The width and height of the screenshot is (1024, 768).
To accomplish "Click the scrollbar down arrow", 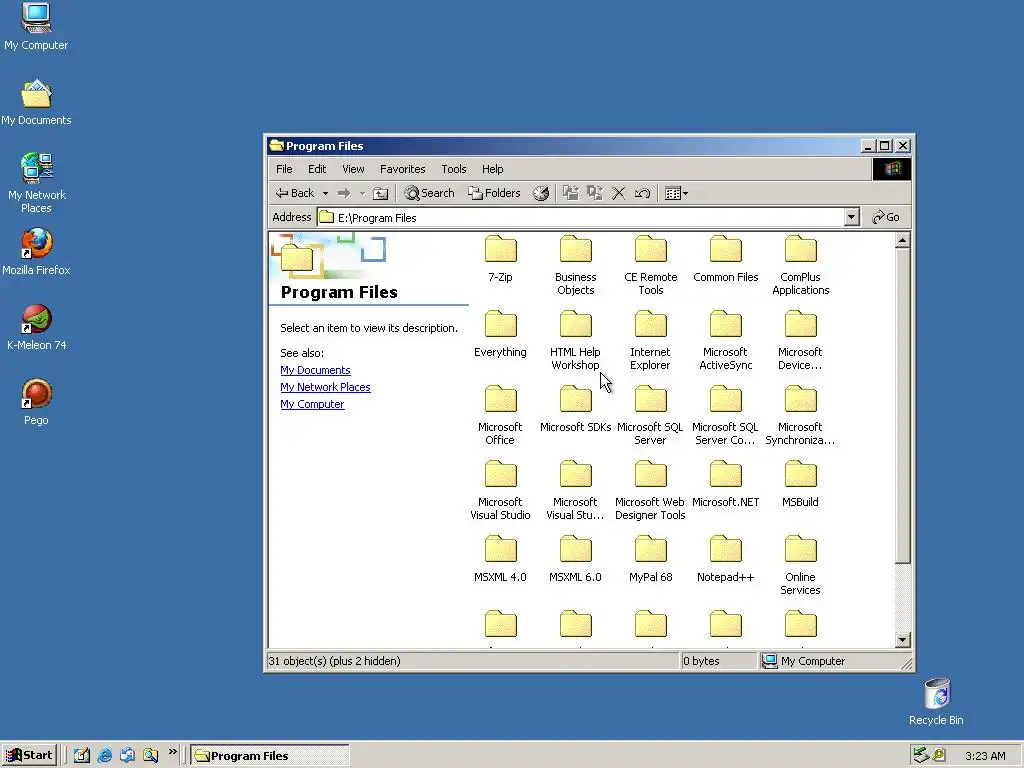I will [x=903, y=640].
